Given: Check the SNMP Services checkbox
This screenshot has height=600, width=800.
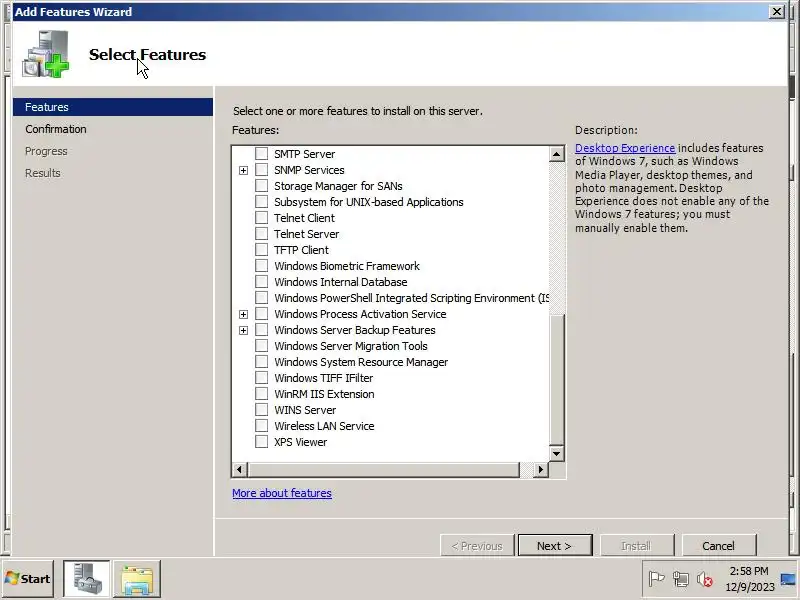Looking at the screenshot, I should pyautogui.click(x=261, y=169).
